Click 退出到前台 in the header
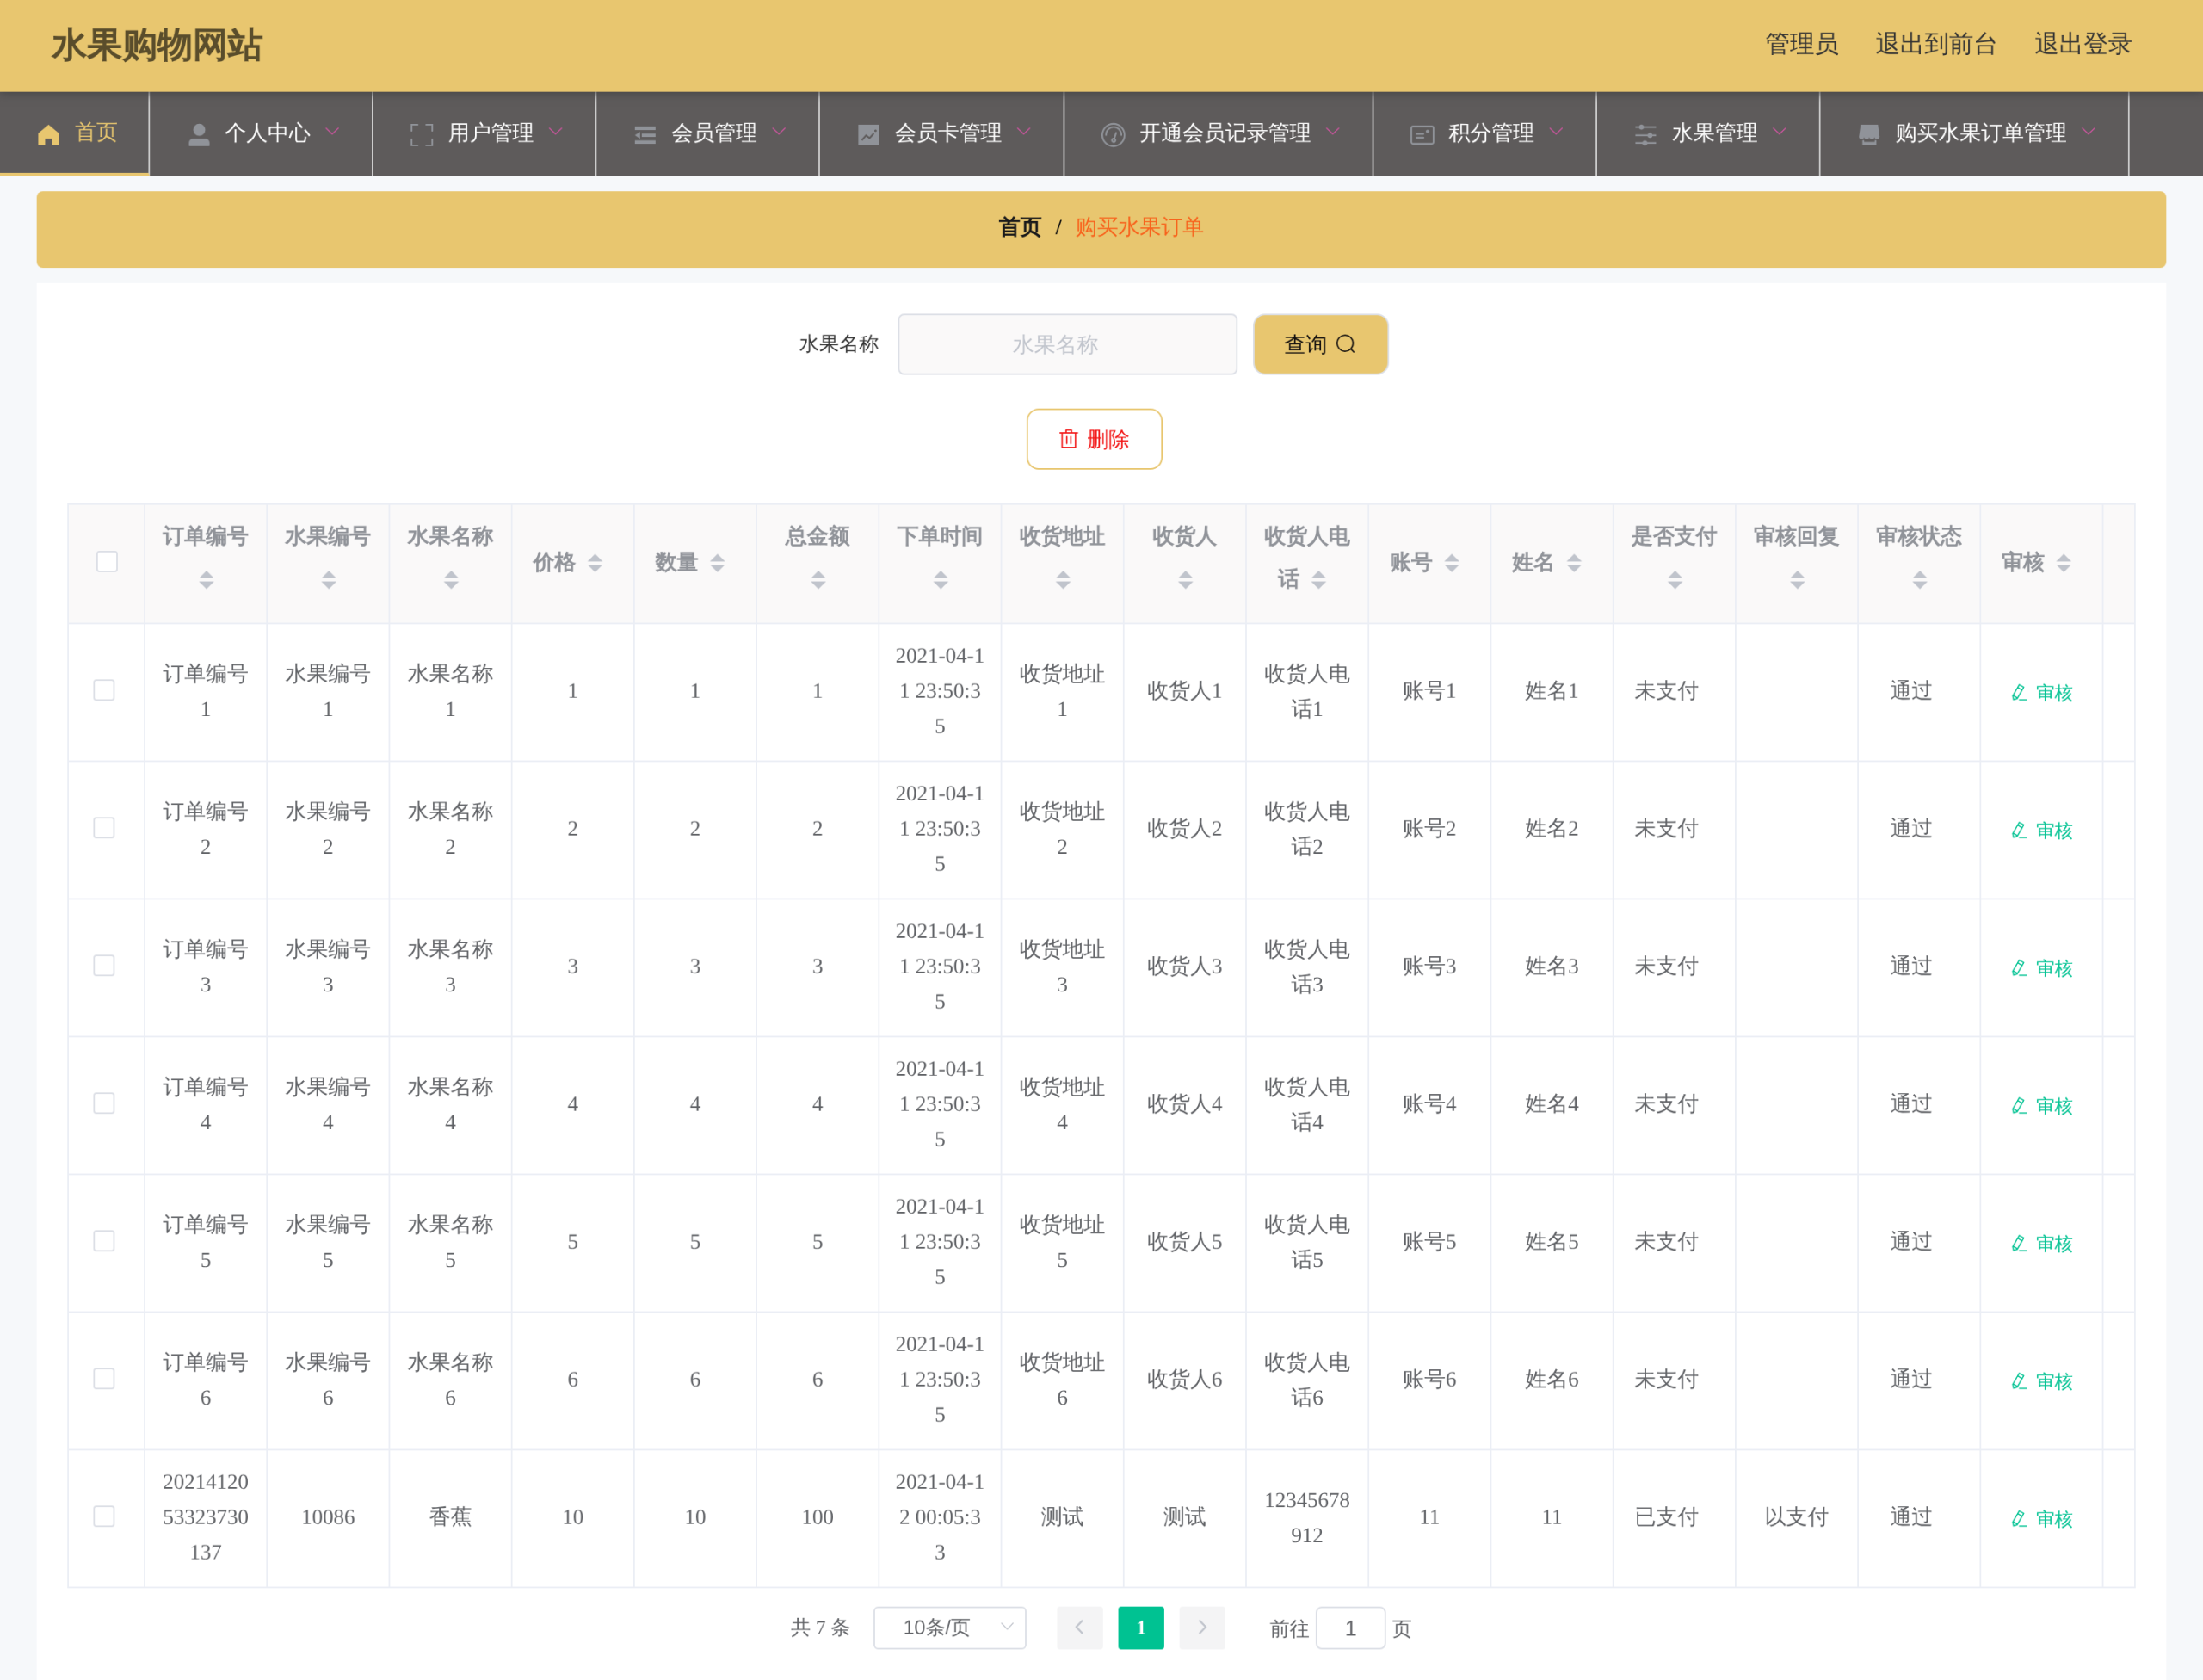The height and width of the screenshot is (1680, 2203). click(1936, 44)
